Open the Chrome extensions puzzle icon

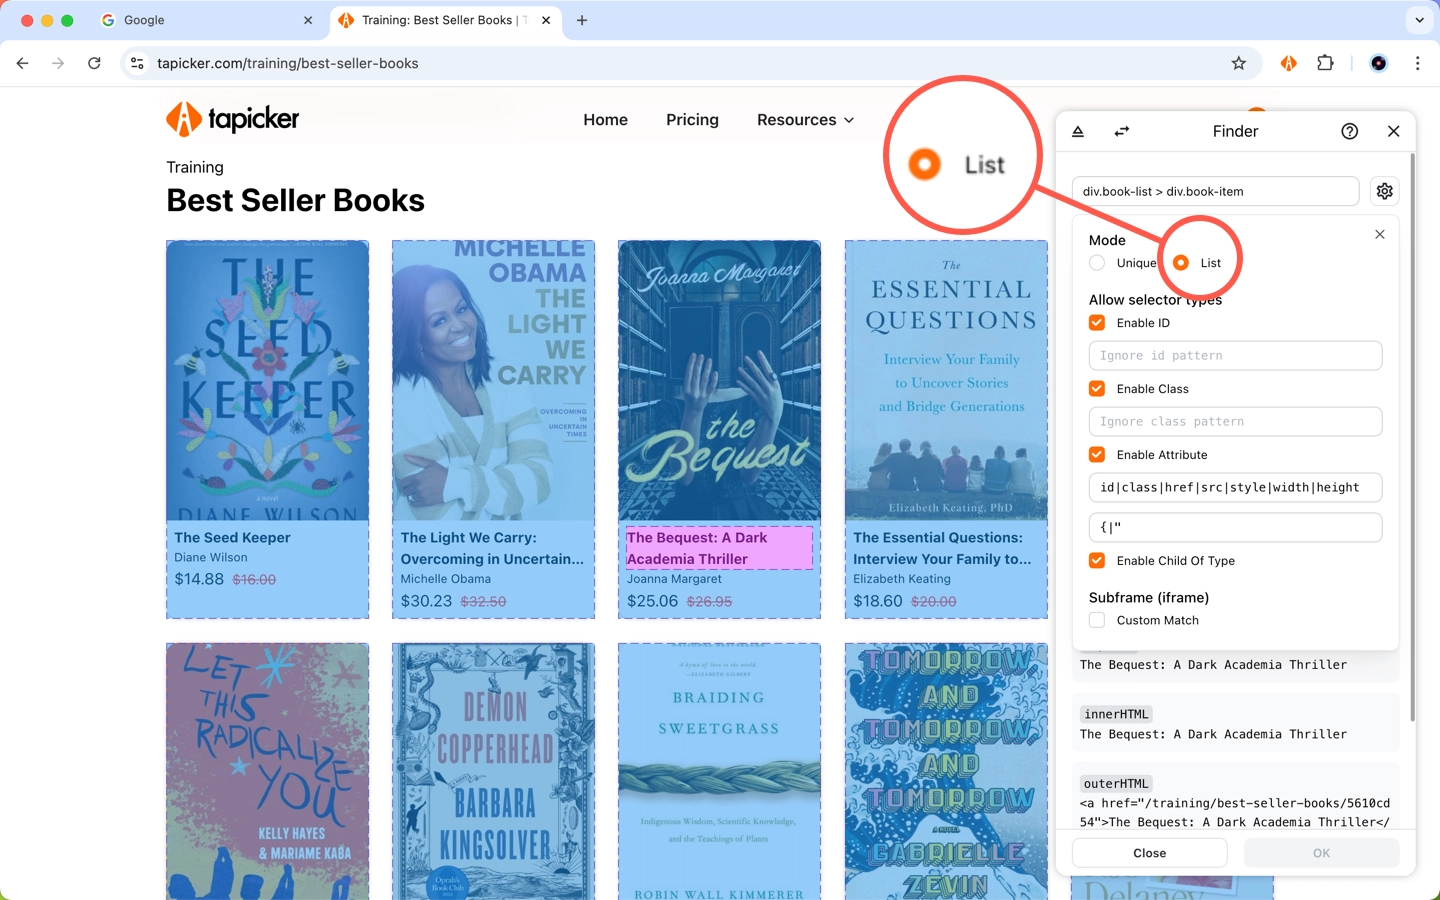(1325, 63)
